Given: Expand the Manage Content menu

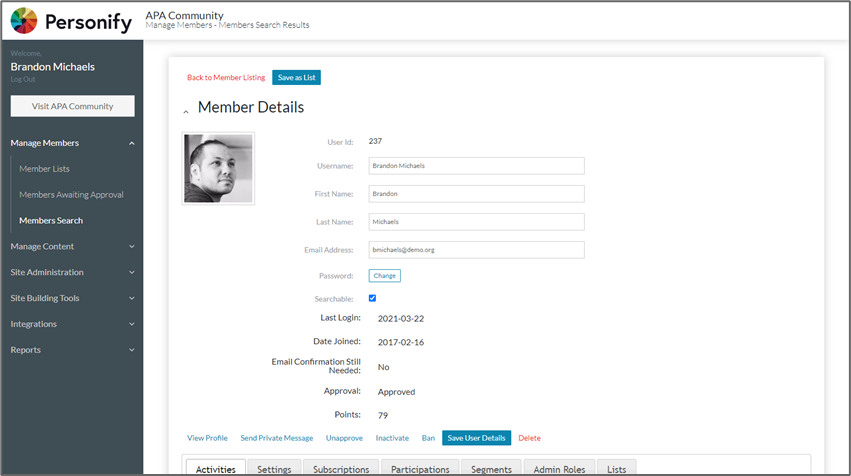Looking at the screenshot, I should pos(132,247).
